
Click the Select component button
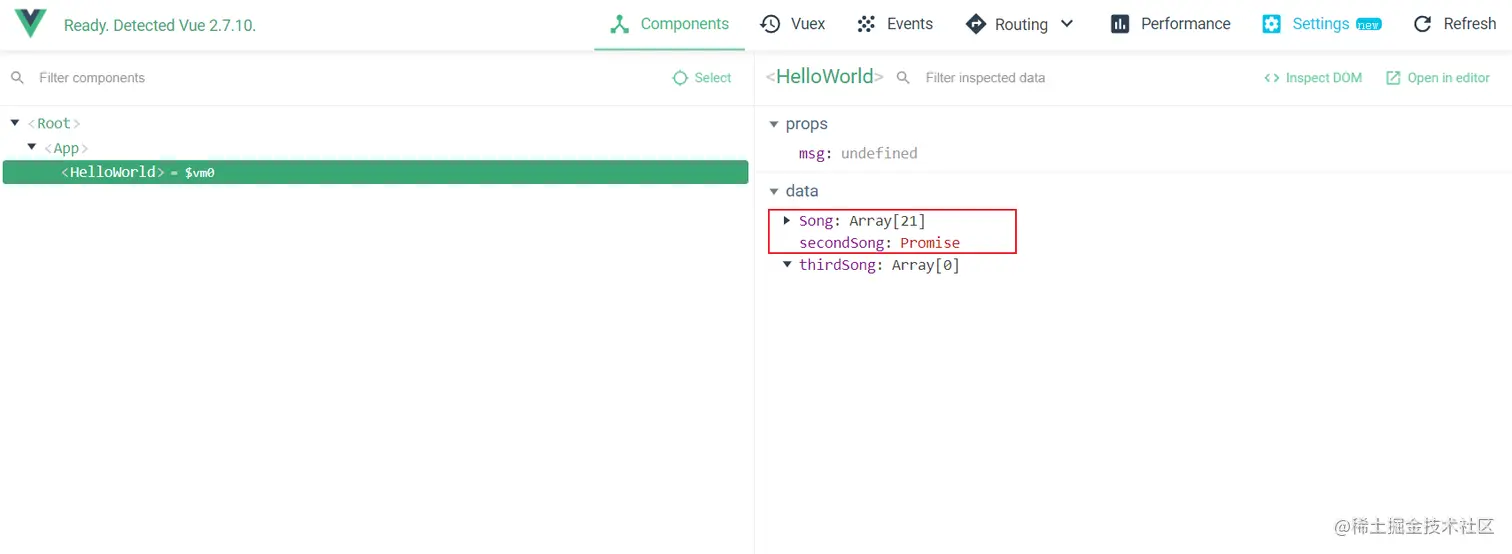pyautogui.click(x=702, y=78)
